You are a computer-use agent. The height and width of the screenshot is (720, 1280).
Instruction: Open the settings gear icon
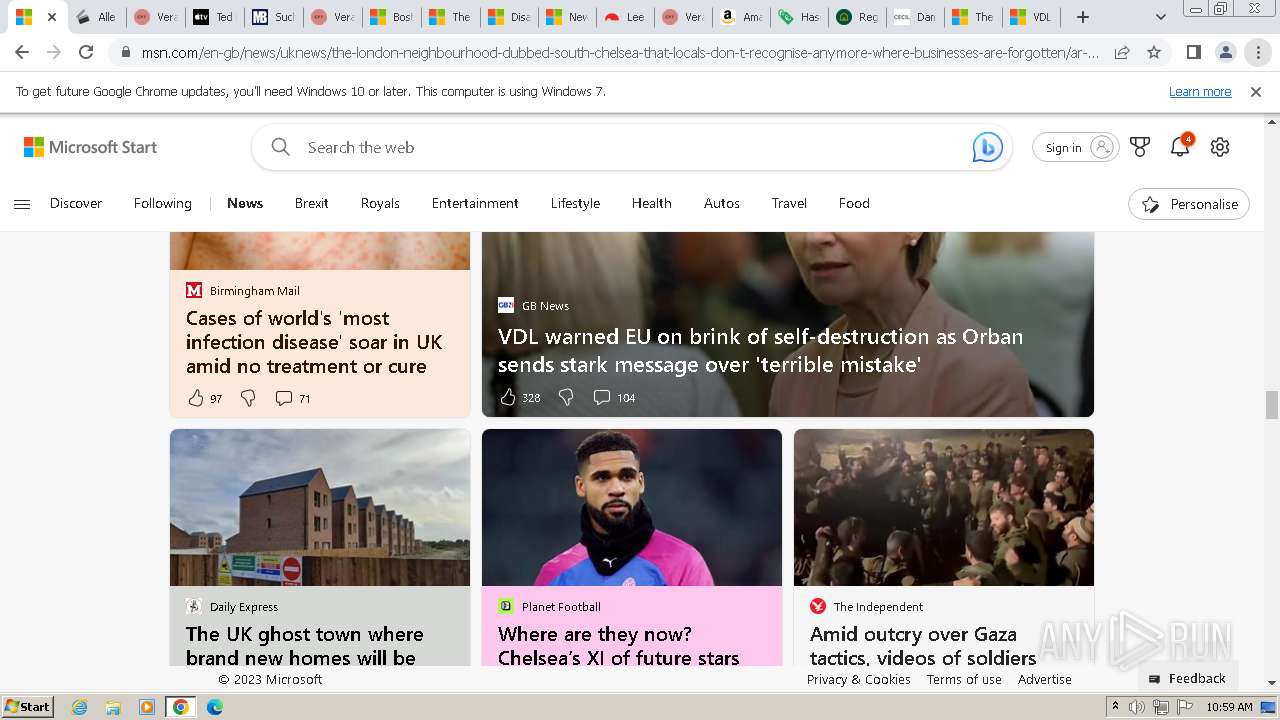click(1220, 147)
